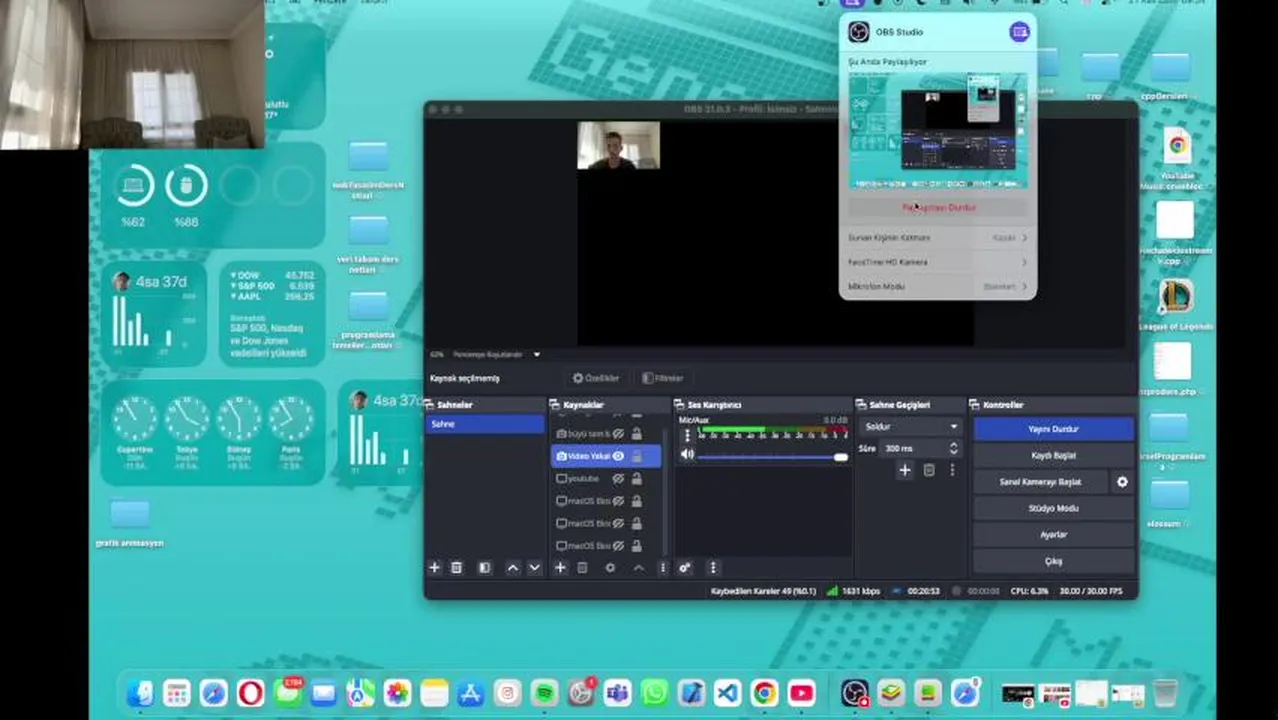Move source up in Kaynaklar toolbar
Image resolution: width=1278 pixels, height=720 pixels.
(638, 567)
